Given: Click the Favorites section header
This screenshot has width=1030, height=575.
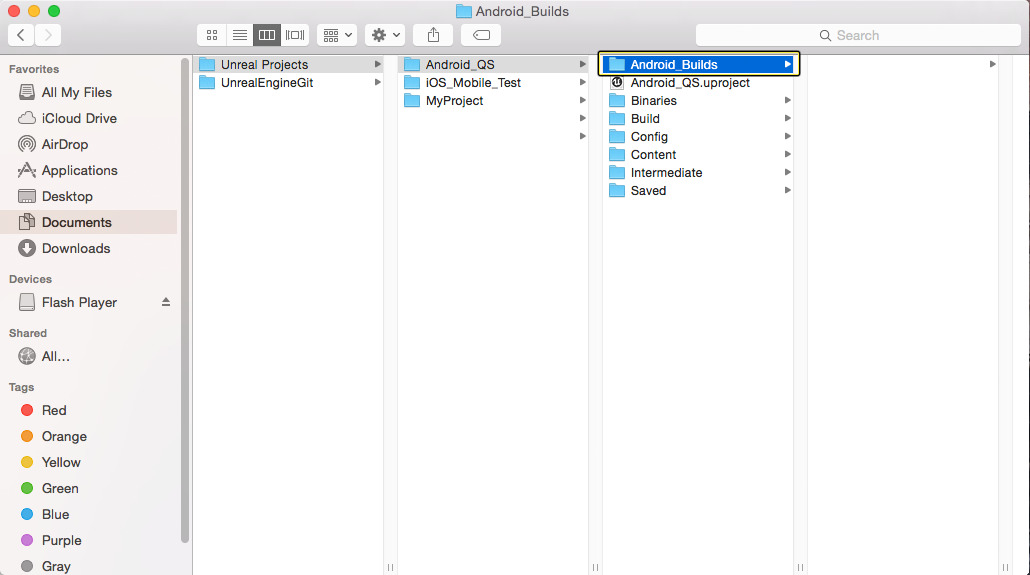Looking at the screenshot, I should pos(34,69).
